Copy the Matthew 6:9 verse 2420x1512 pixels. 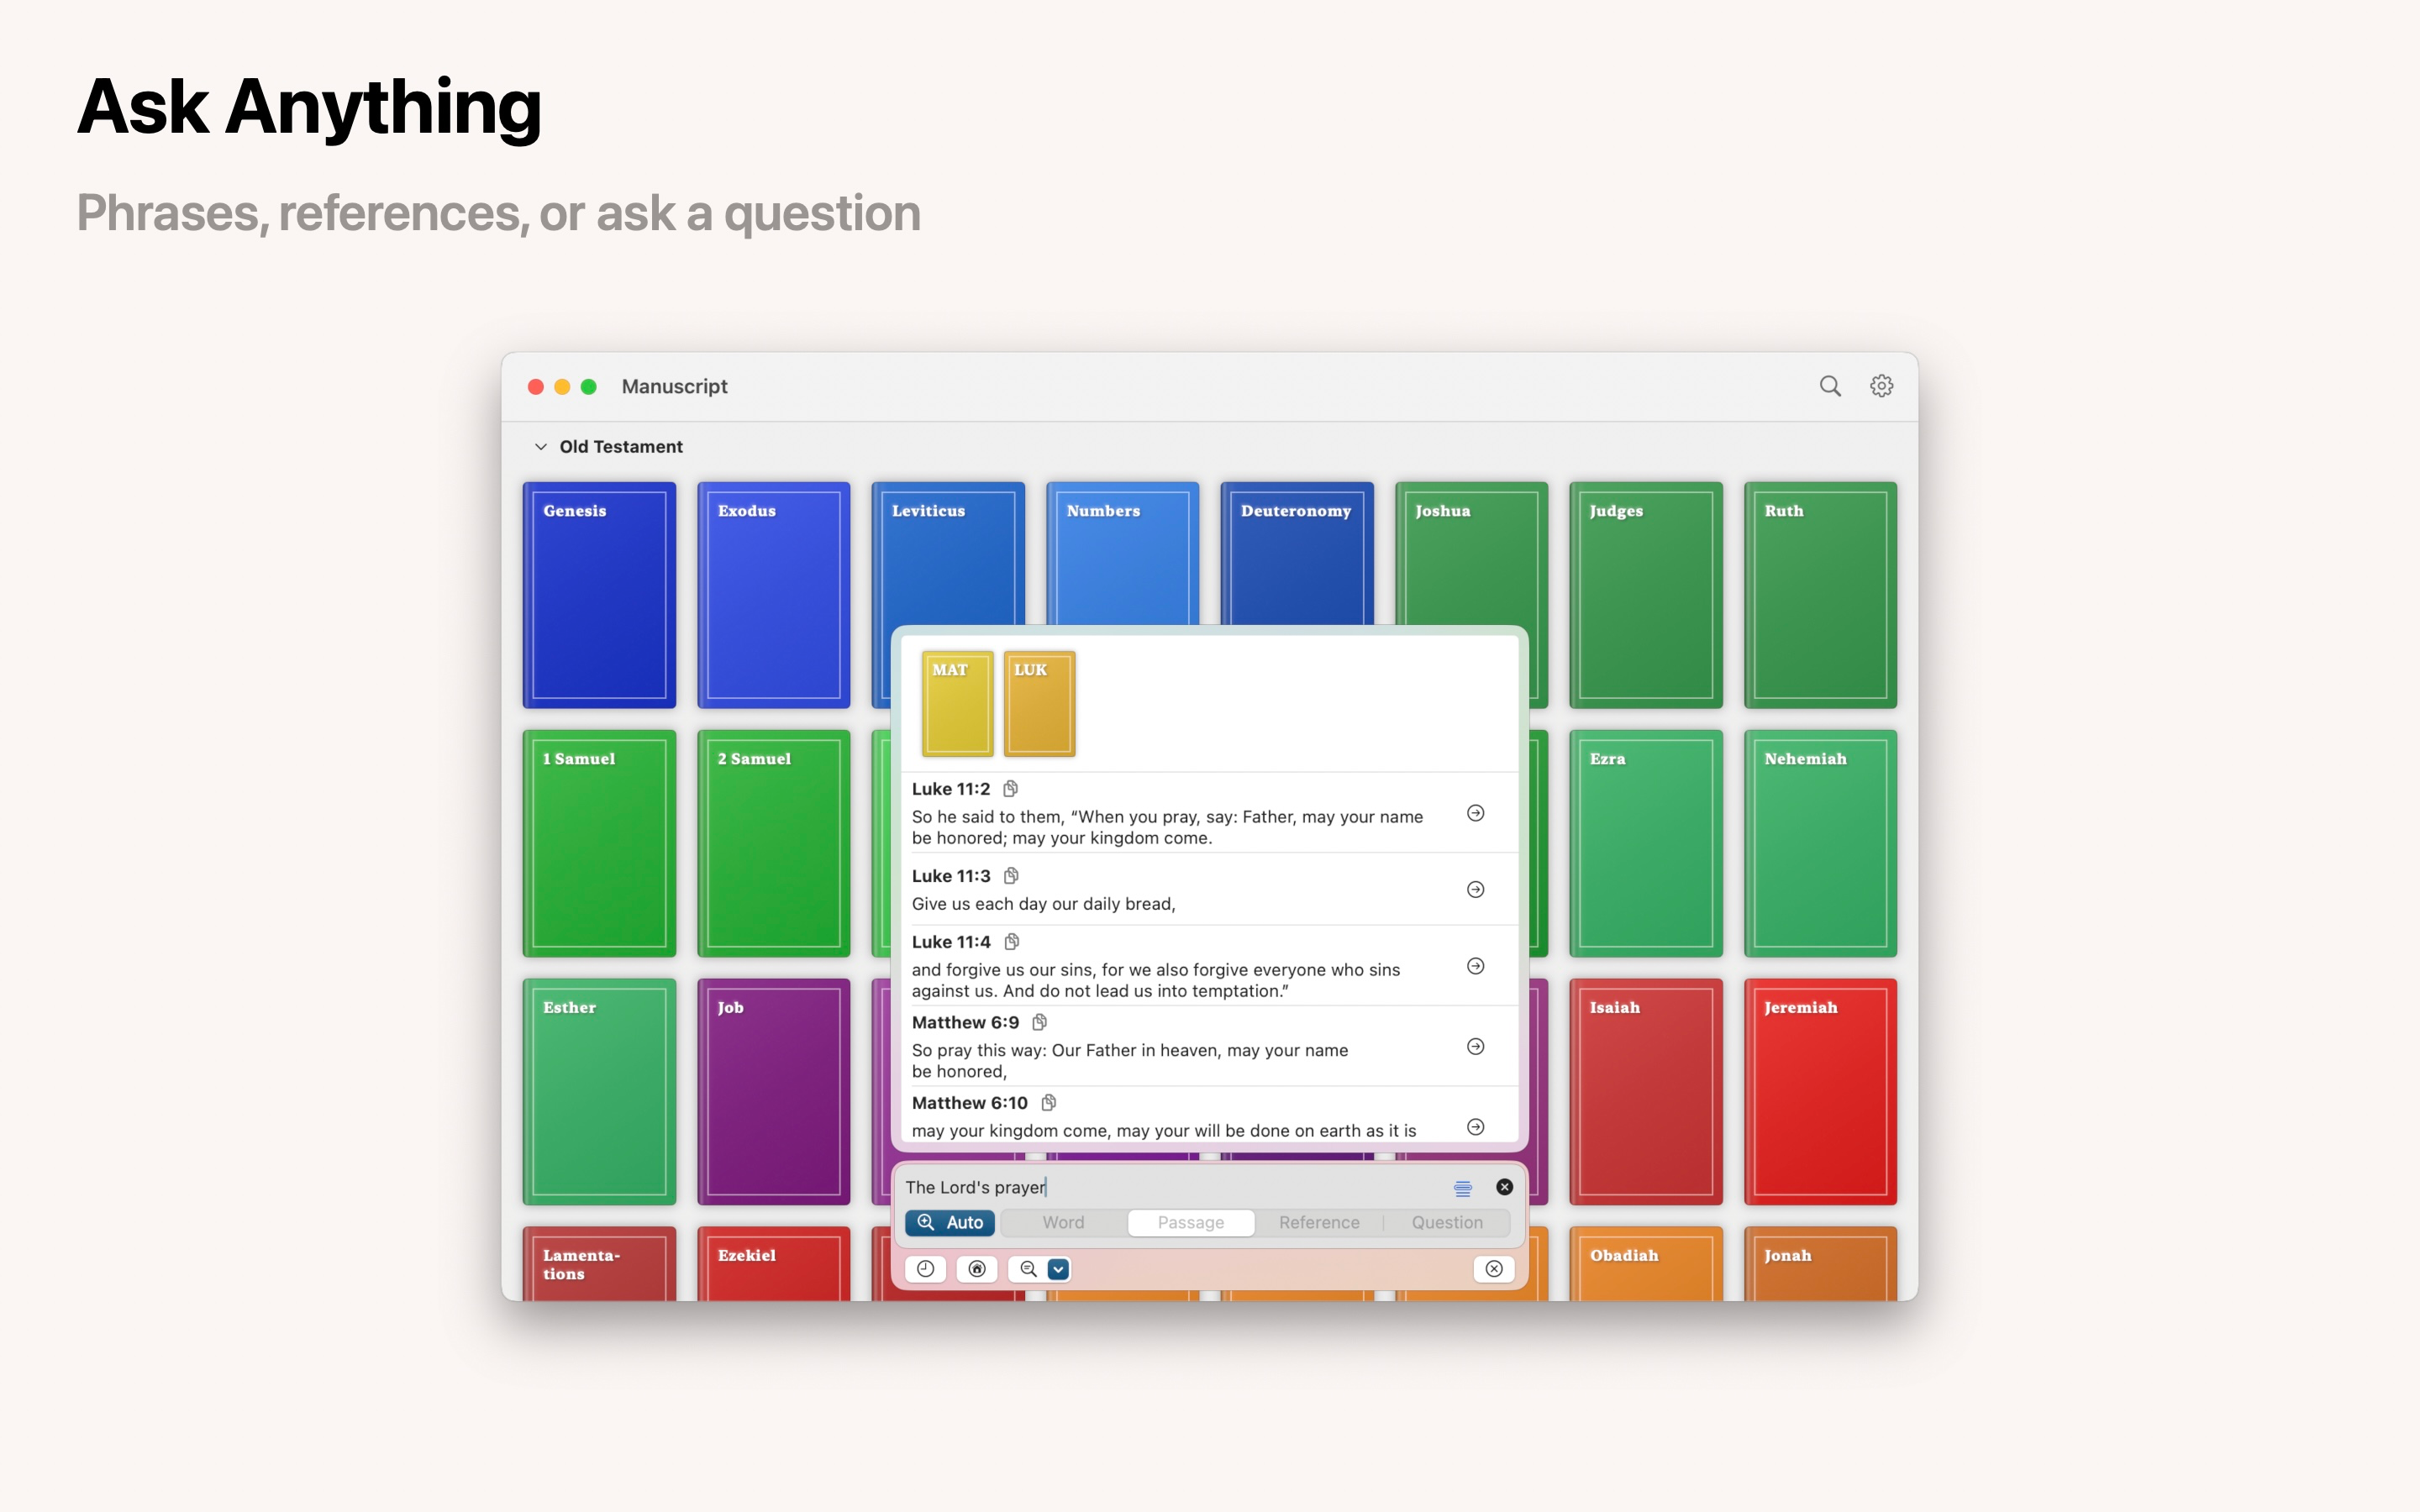1039,1022
